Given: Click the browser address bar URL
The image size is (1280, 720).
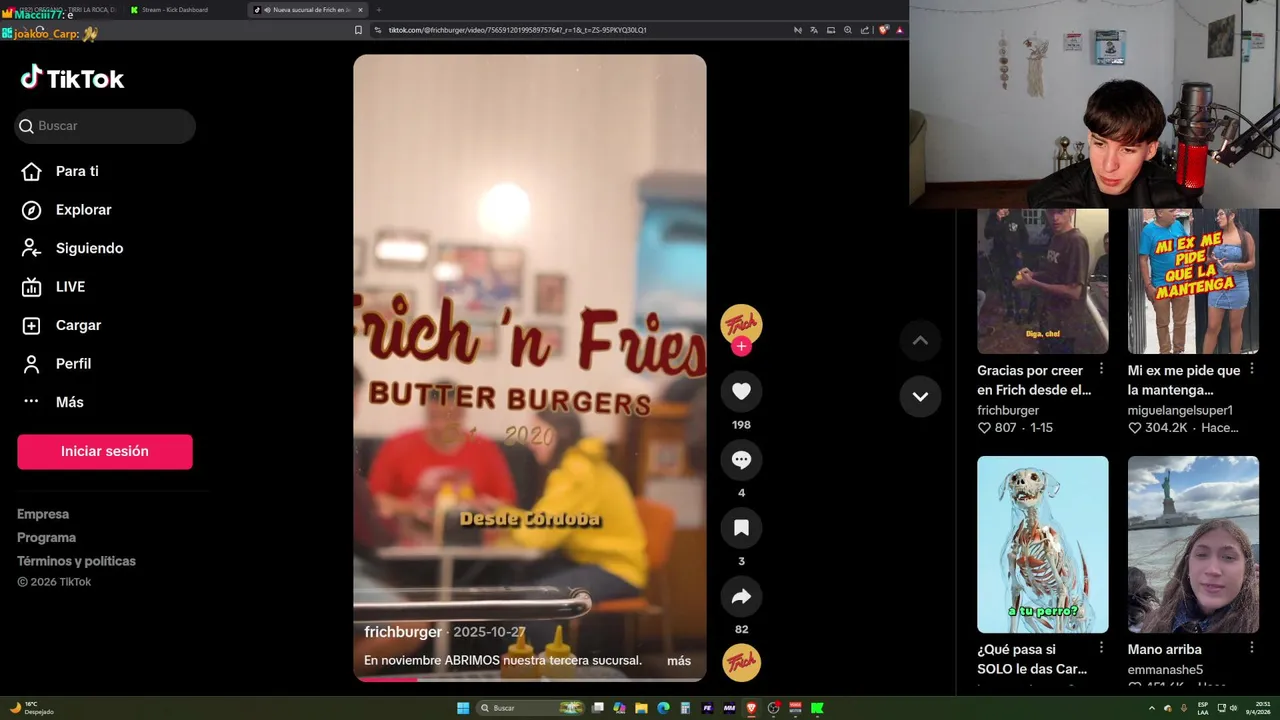Looking at the screenshot, I should 517,30.
